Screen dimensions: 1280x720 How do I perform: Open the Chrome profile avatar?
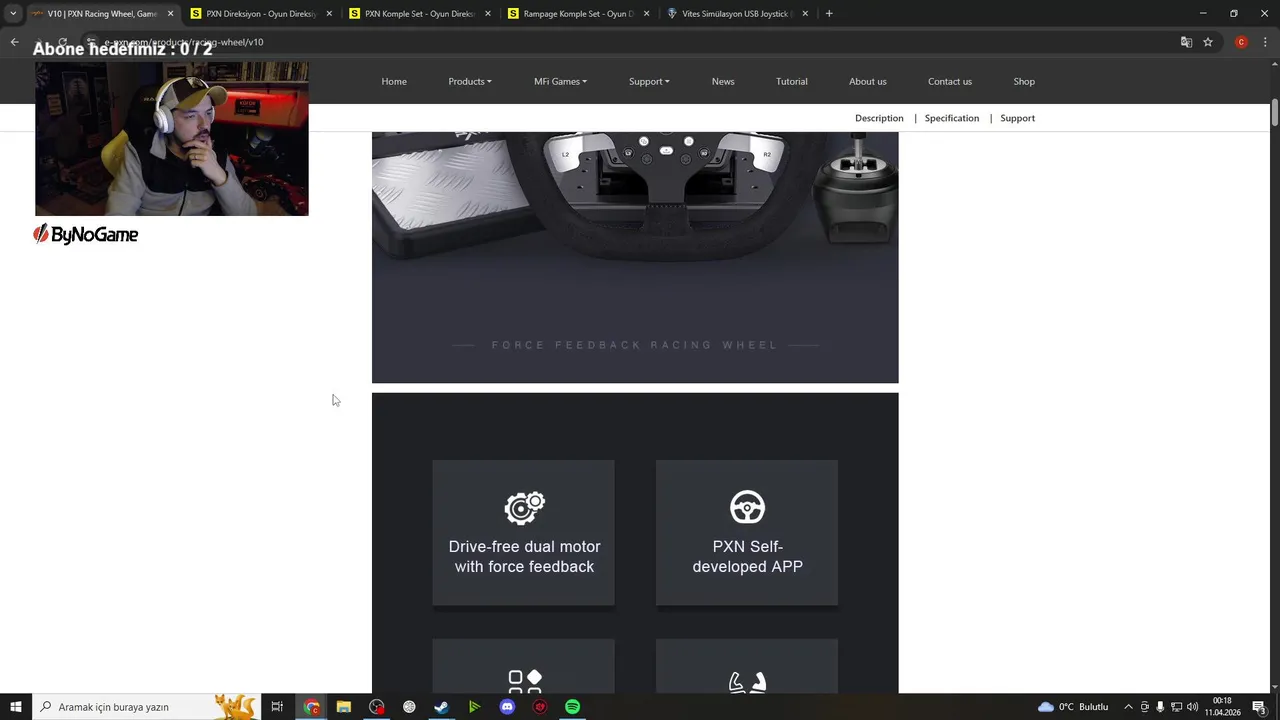tap(1241, 42)
